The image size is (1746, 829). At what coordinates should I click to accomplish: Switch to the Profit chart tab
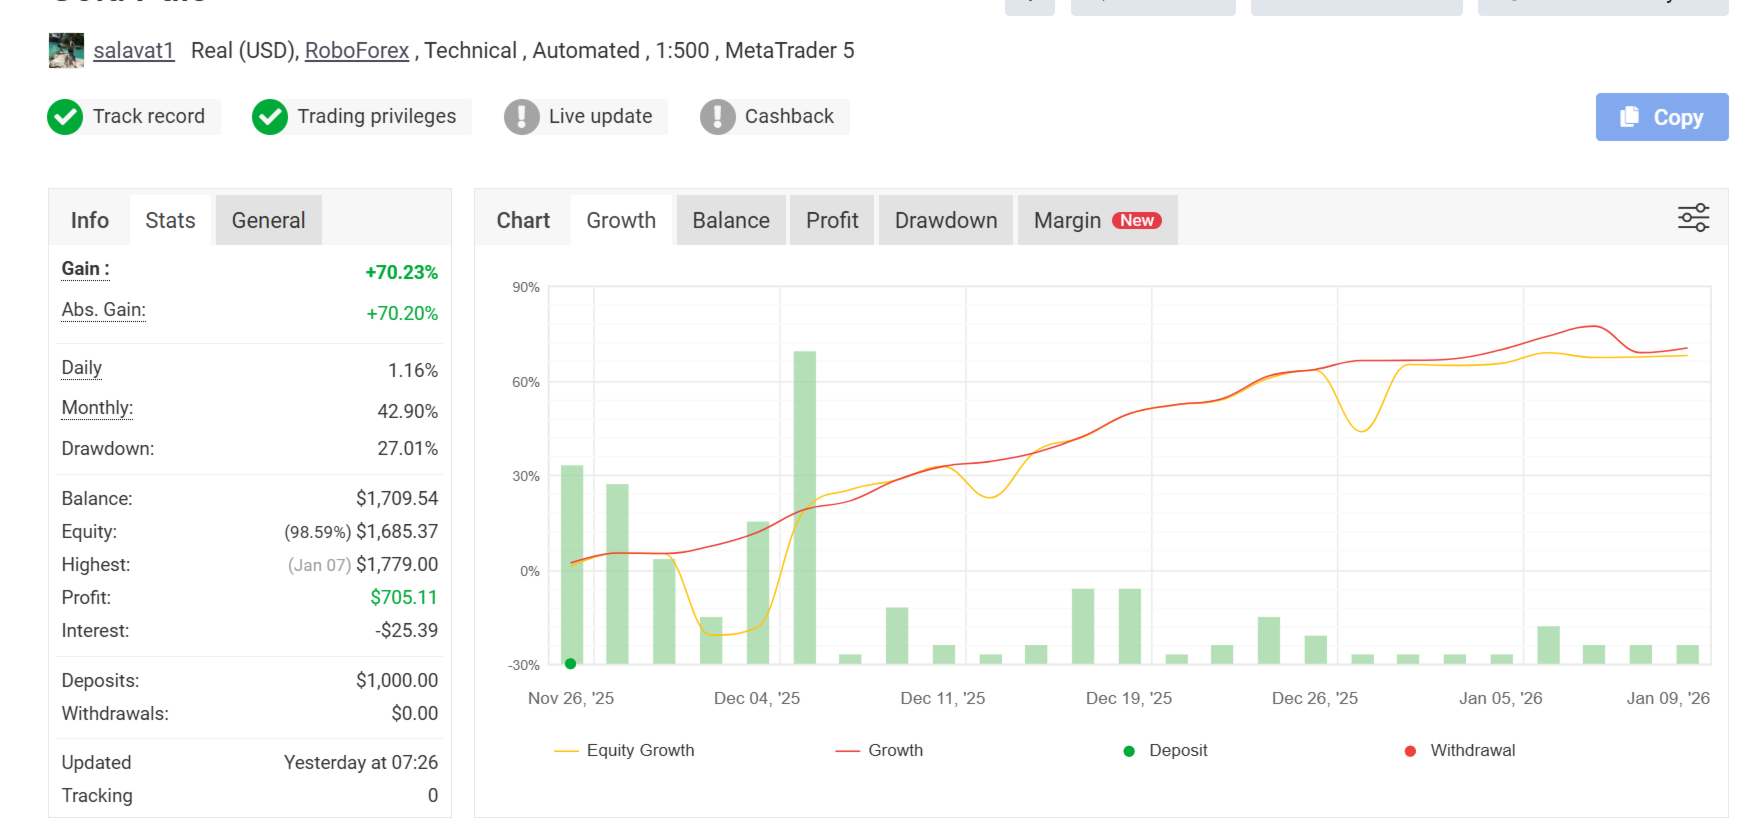[x=832, y=221]
